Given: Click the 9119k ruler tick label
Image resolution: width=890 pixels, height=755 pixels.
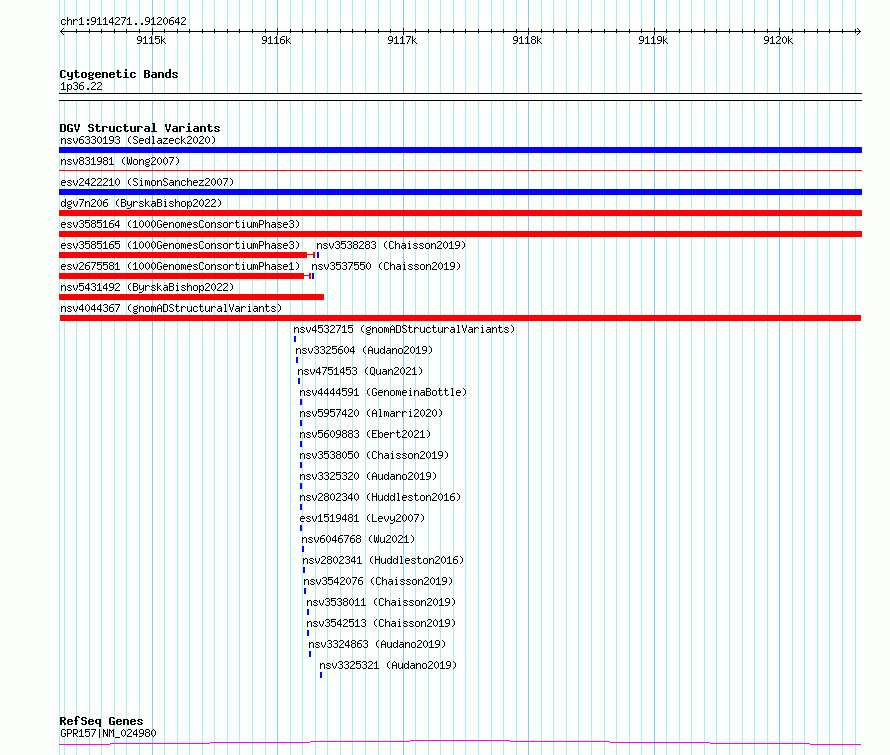Looking at the screenshot, I should point(653,40).
